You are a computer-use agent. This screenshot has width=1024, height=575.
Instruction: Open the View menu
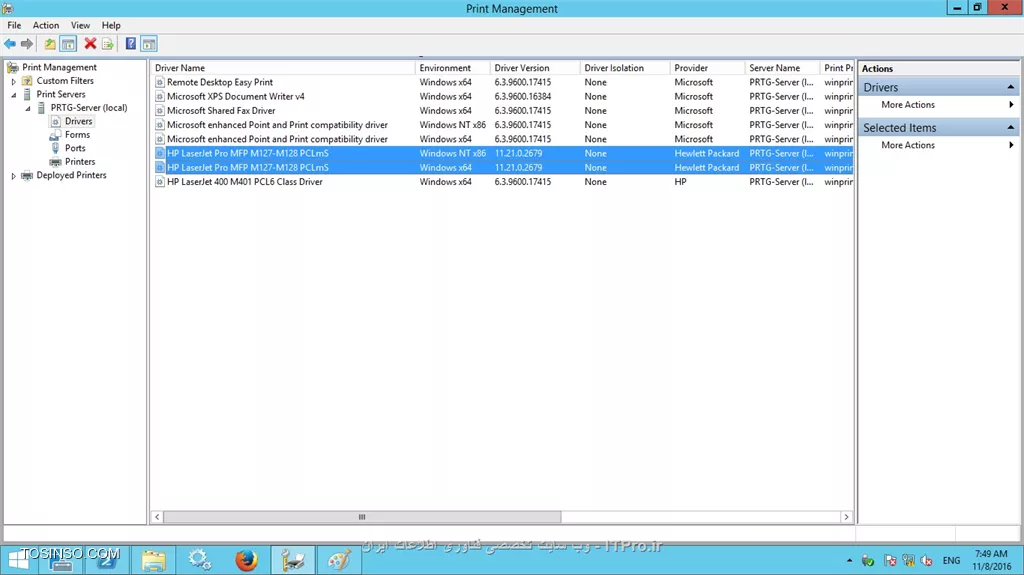(80, 25)
